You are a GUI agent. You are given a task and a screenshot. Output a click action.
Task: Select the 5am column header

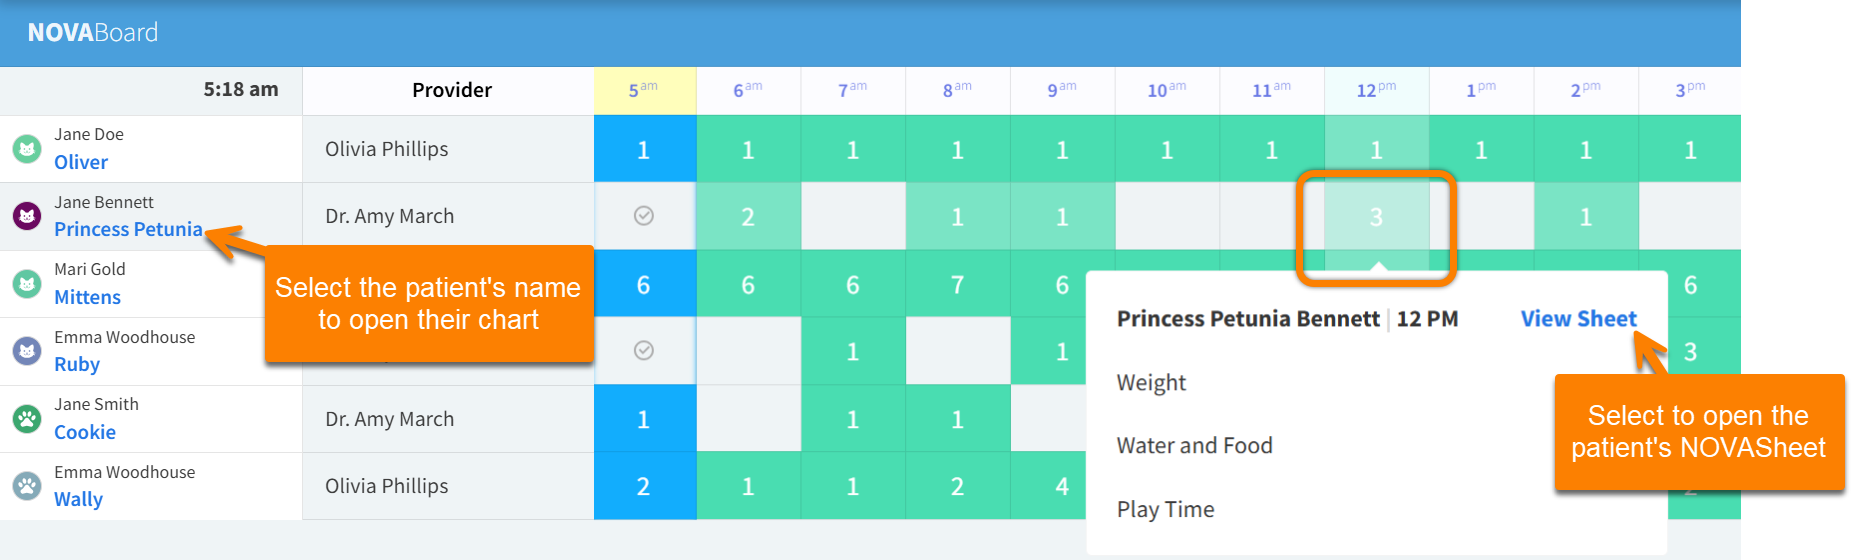tap(644, 90)
